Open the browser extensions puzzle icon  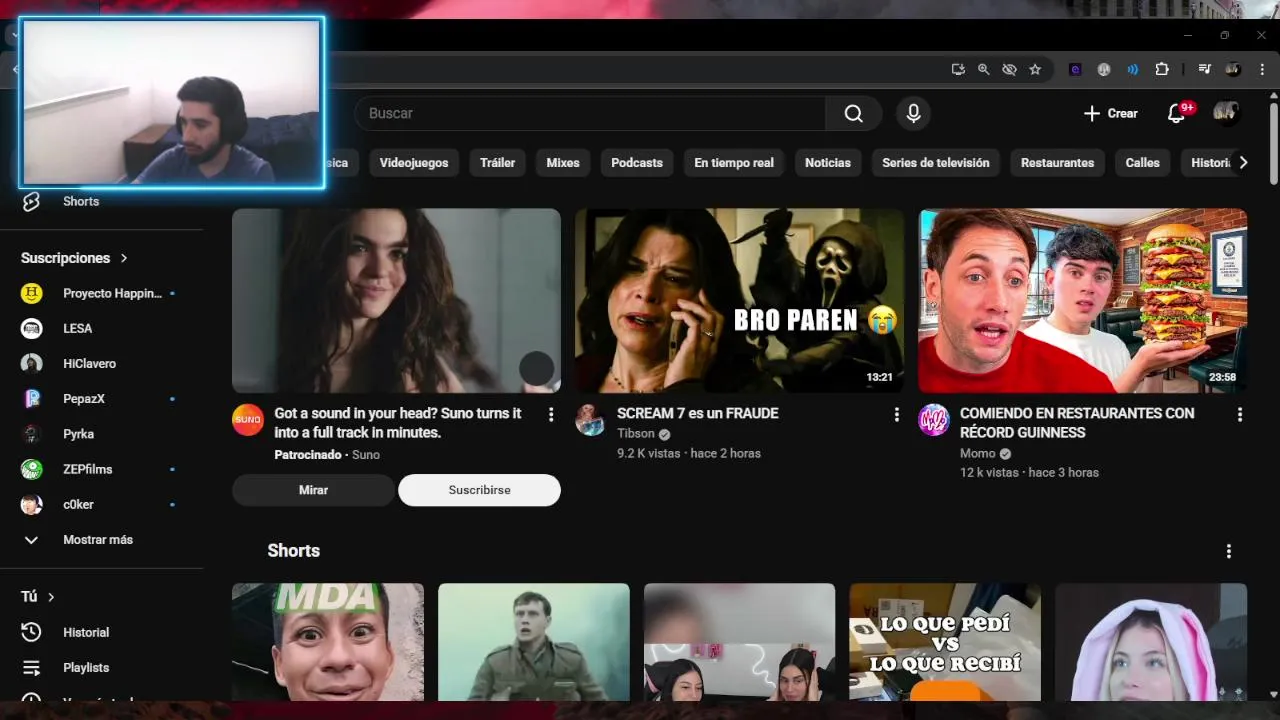coord(1162,69)
